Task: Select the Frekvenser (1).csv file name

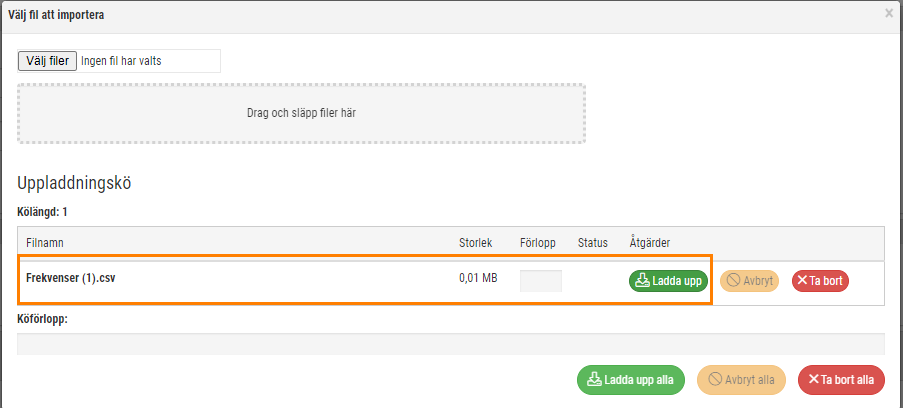Action: (71, 278)
